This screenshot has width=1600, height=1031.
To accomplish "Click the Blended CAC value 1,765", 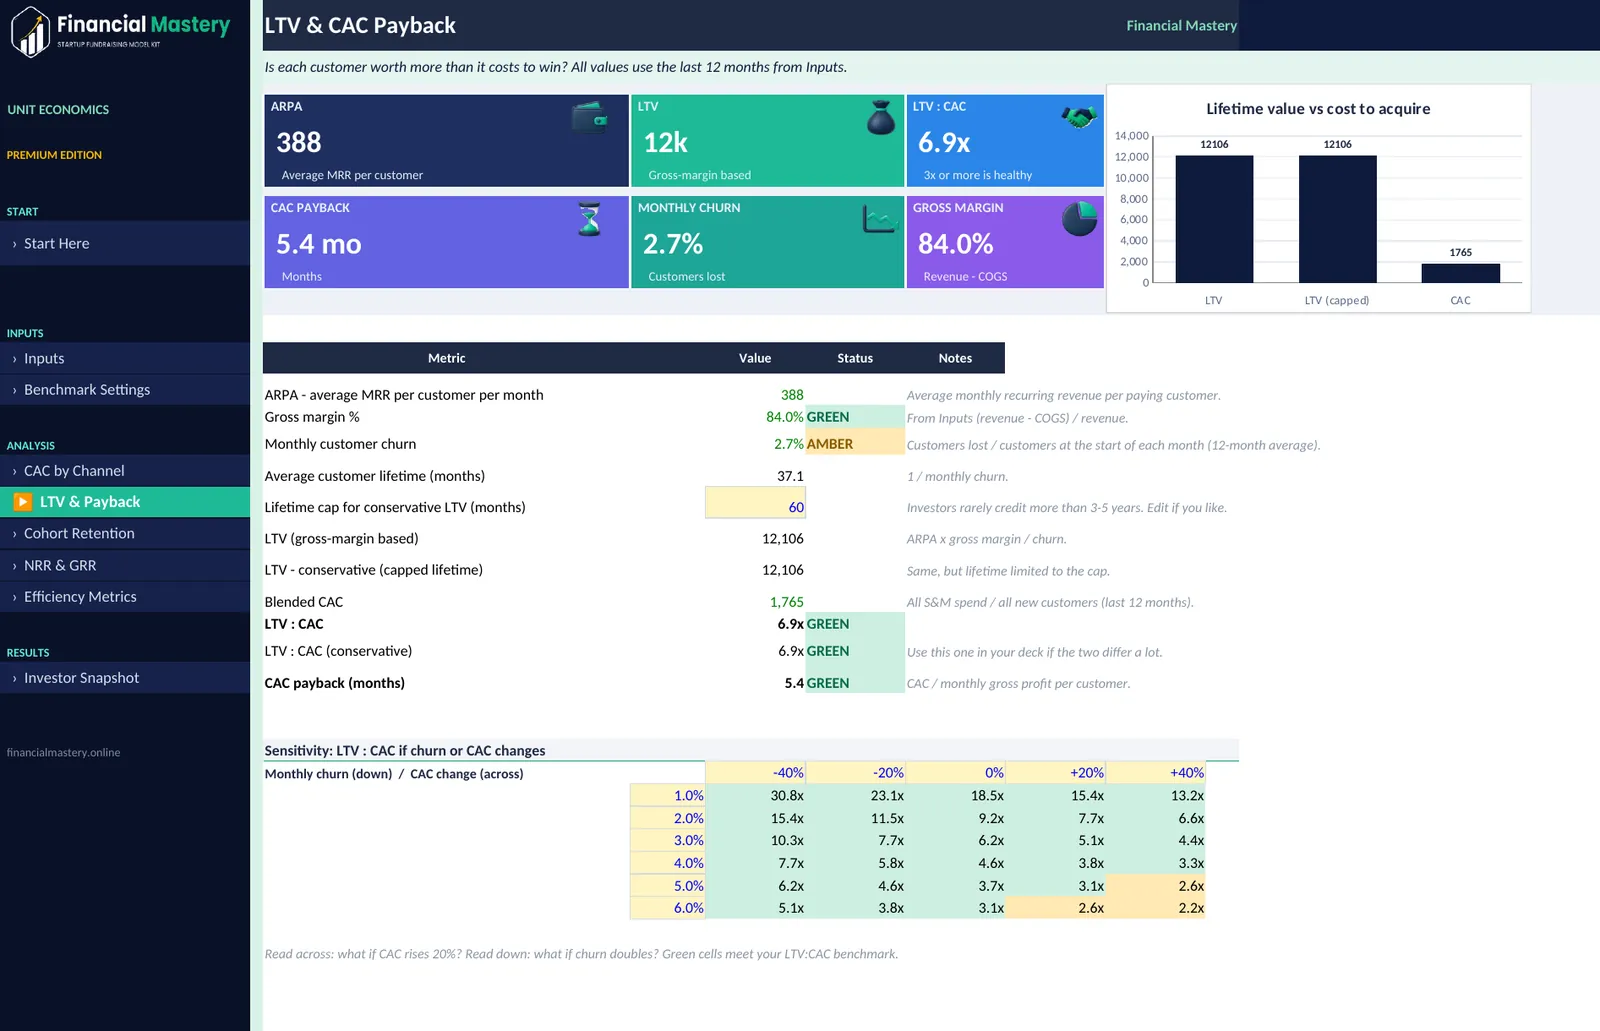I will pos(786,602).
